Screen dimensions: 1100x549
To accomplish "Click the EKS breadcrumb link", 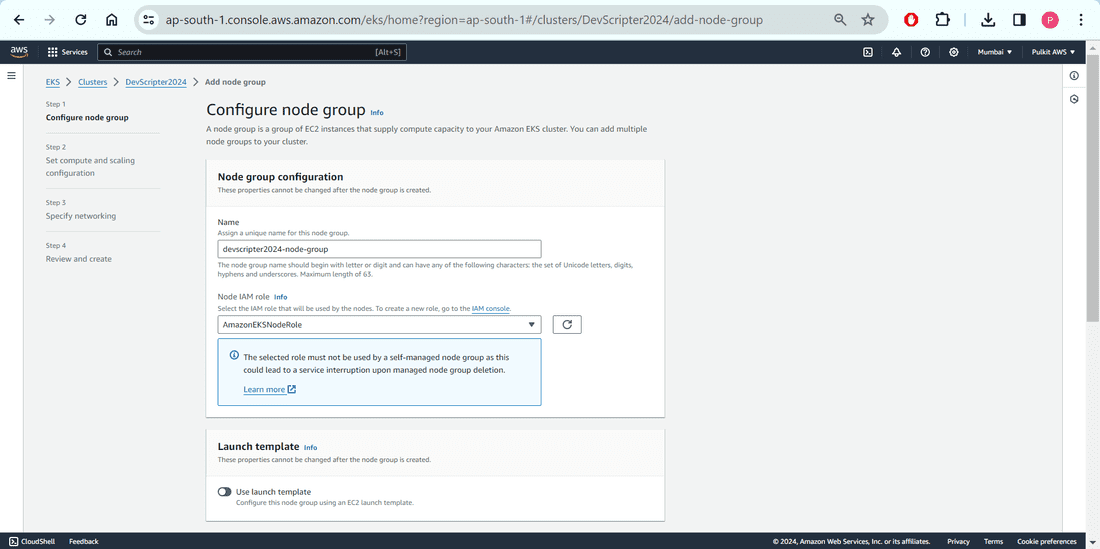I will [x=53, y=82].
